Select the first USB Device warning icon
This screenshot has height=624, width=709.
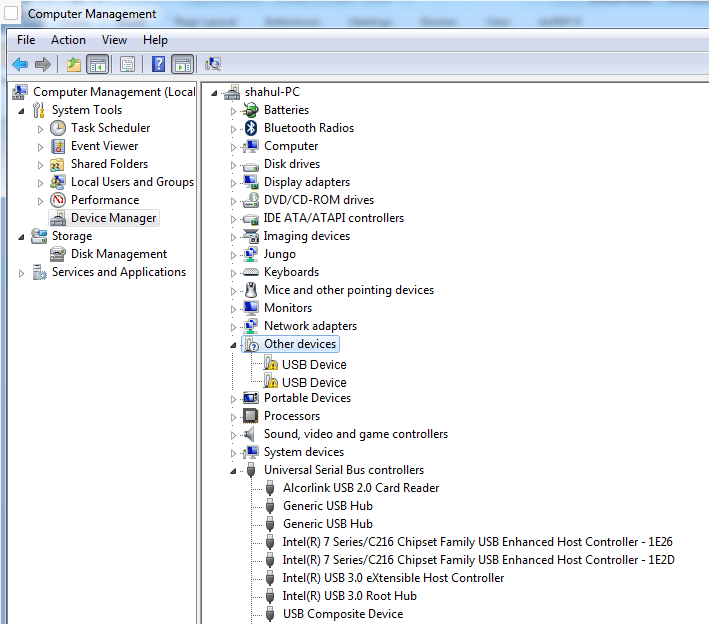pos(271,365)
